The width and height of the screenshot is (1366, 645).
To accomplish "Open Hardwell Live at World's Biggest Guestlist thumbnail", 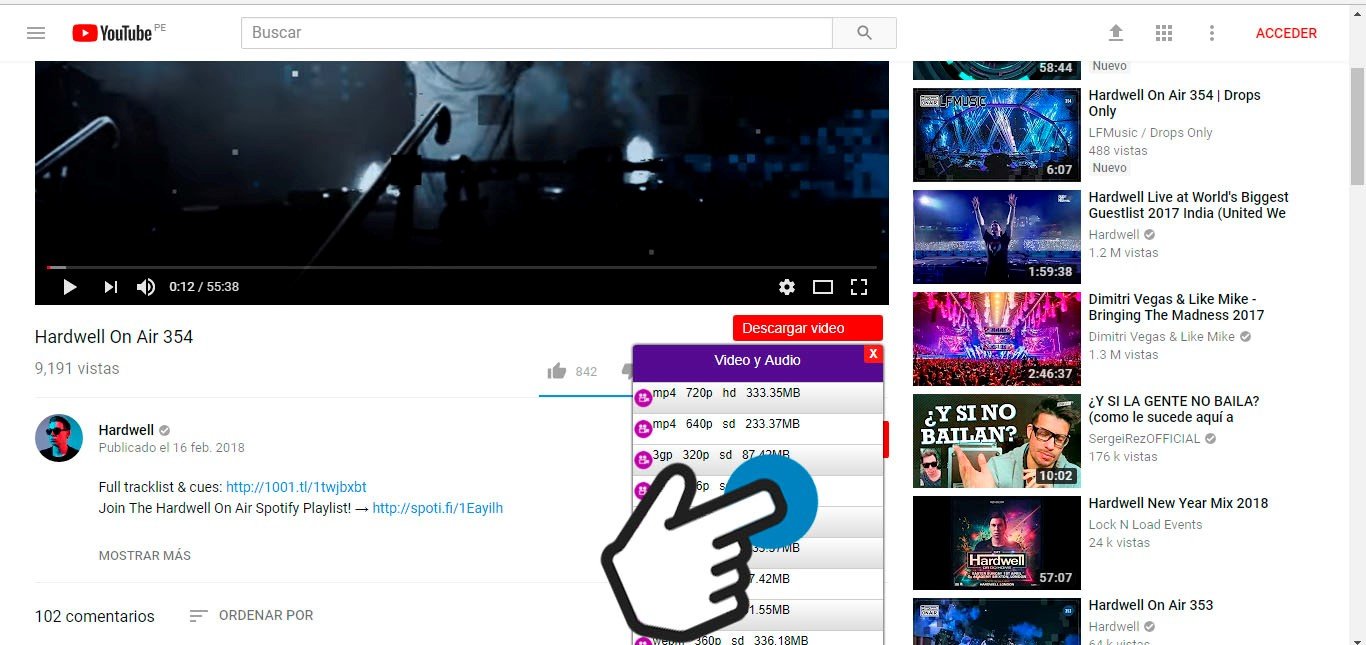I will (997, 237).
